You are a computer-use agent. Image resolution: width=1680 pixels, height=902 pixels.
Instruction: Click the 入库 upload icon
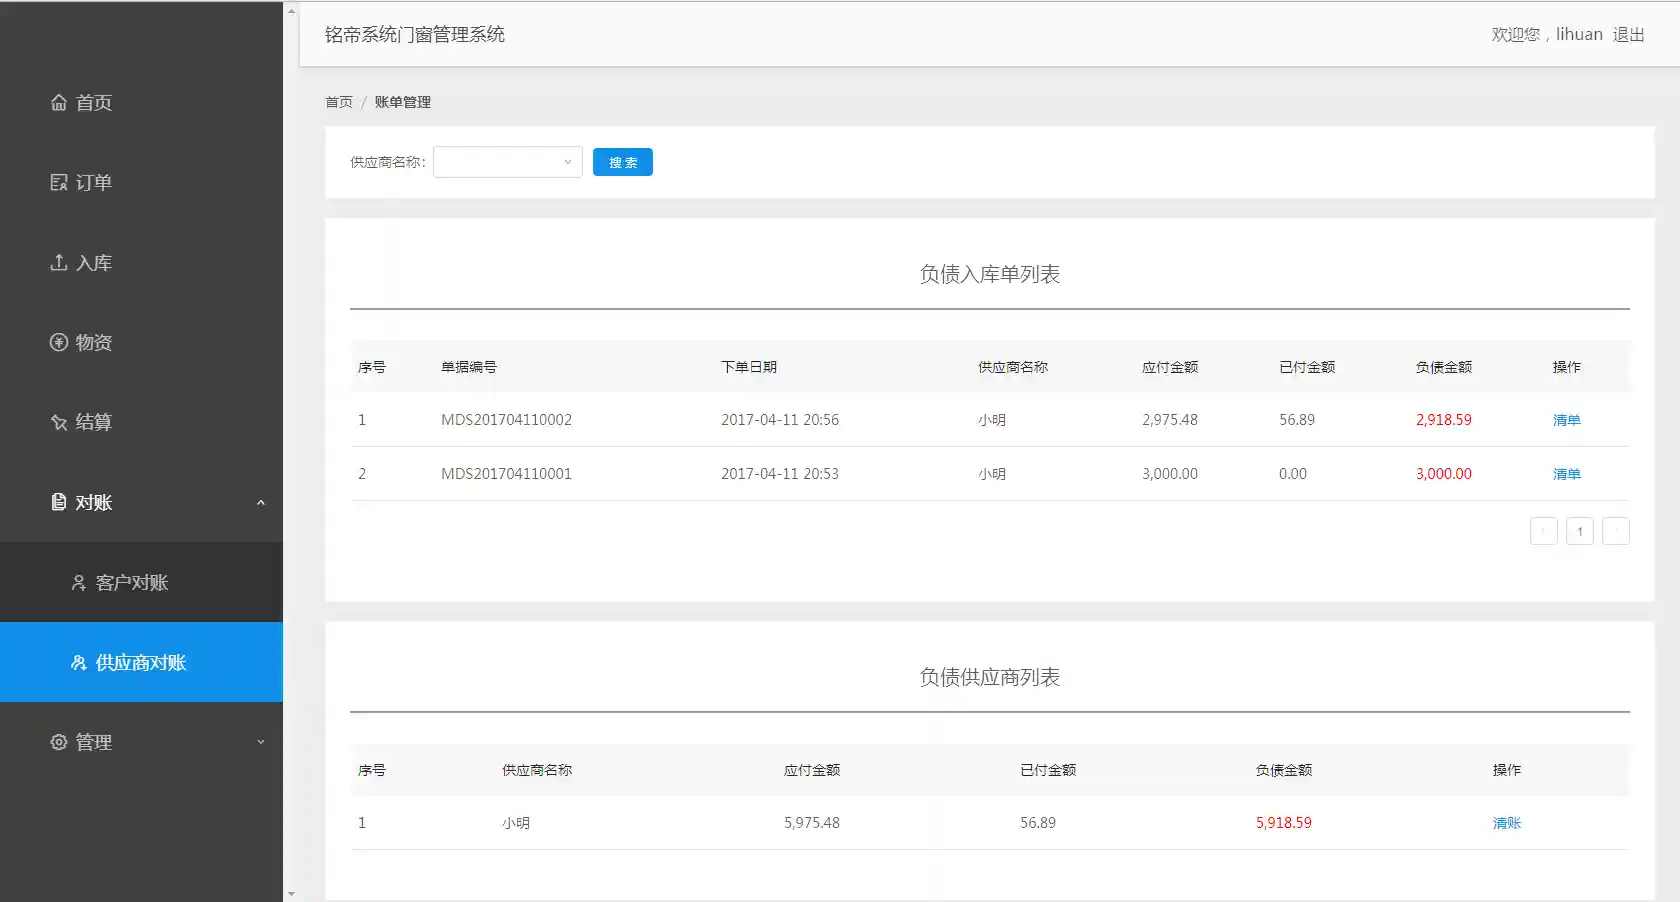59,262
